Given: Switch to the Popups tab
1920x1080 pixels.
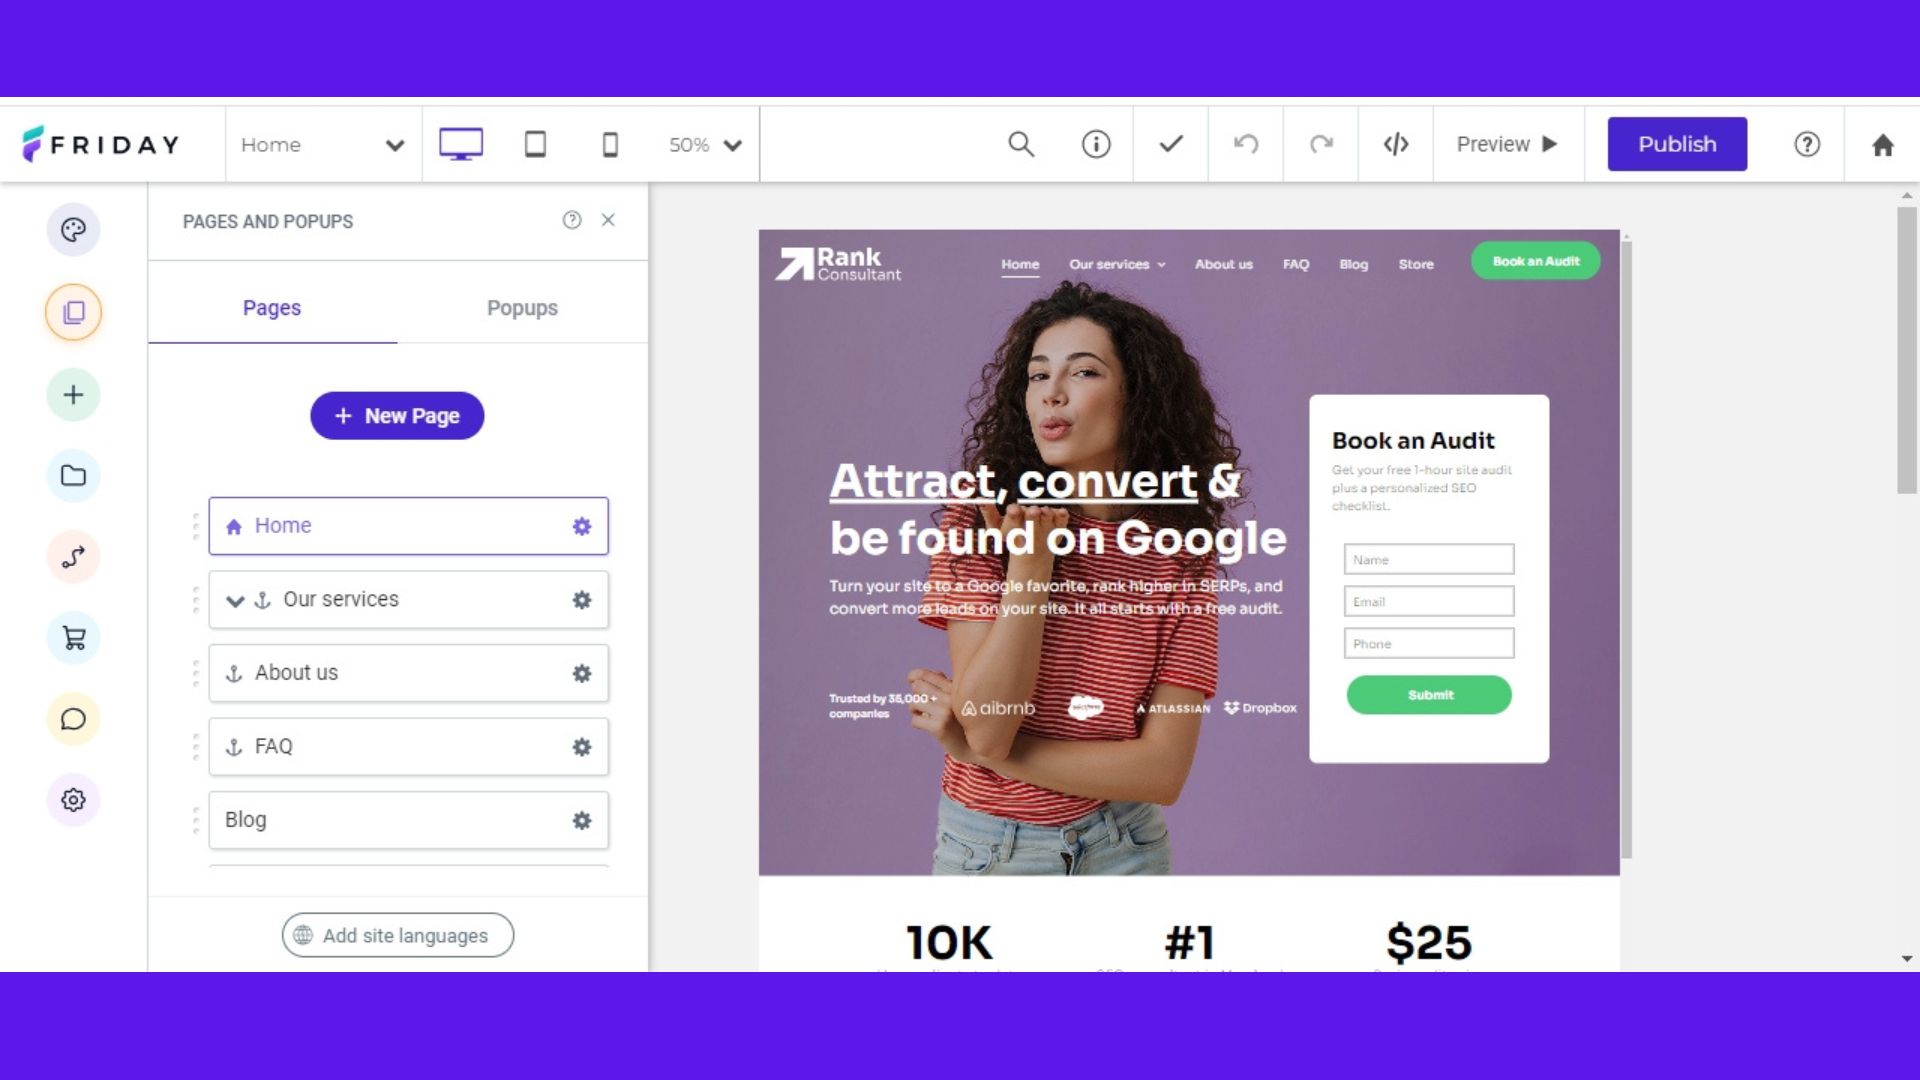Looking at the screenshot, I should [x=521, y=307].
